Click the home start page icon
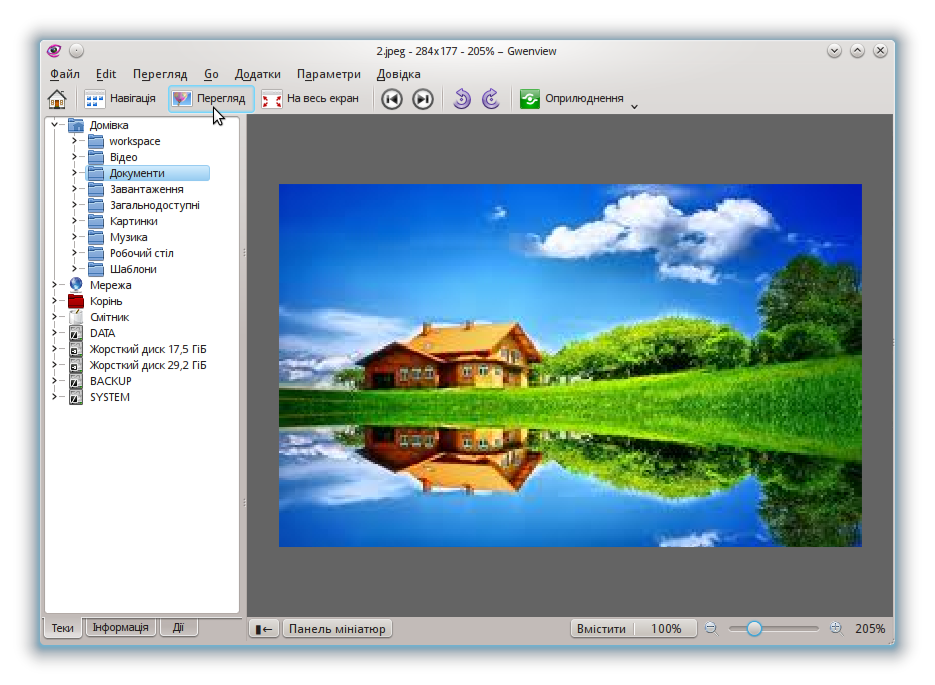 coord(57,99)
